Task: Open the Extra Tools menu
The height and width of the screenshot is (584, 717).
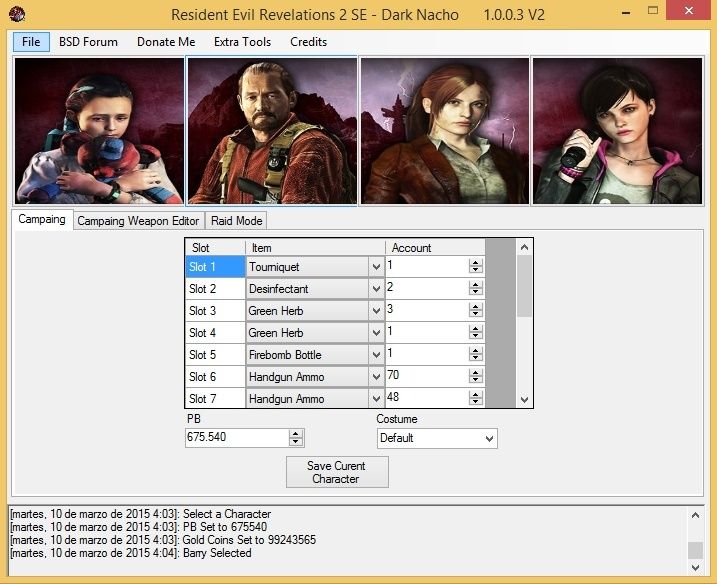Action: [x=242, y=42]
